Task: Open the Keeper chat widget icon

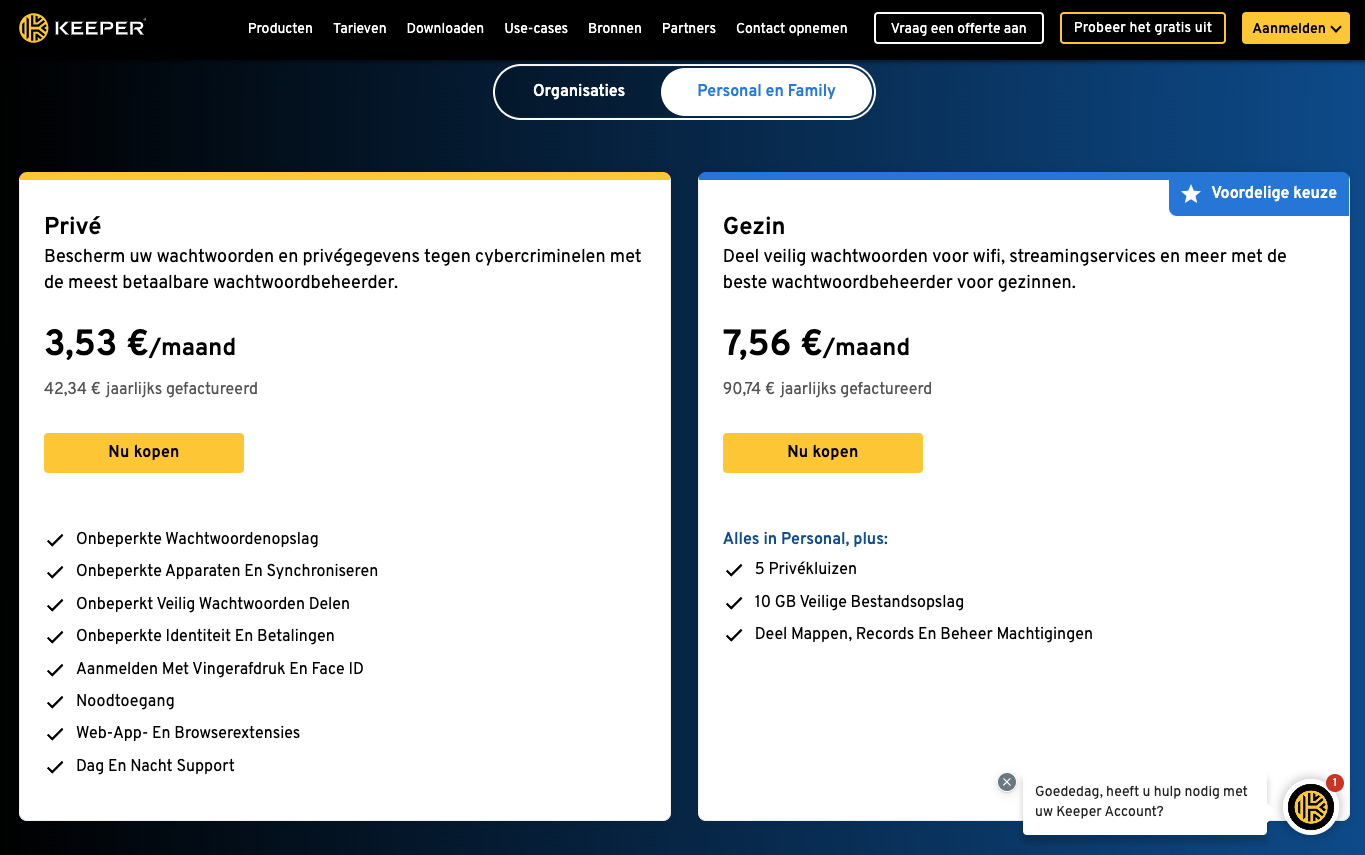Action: point(1311,806)
